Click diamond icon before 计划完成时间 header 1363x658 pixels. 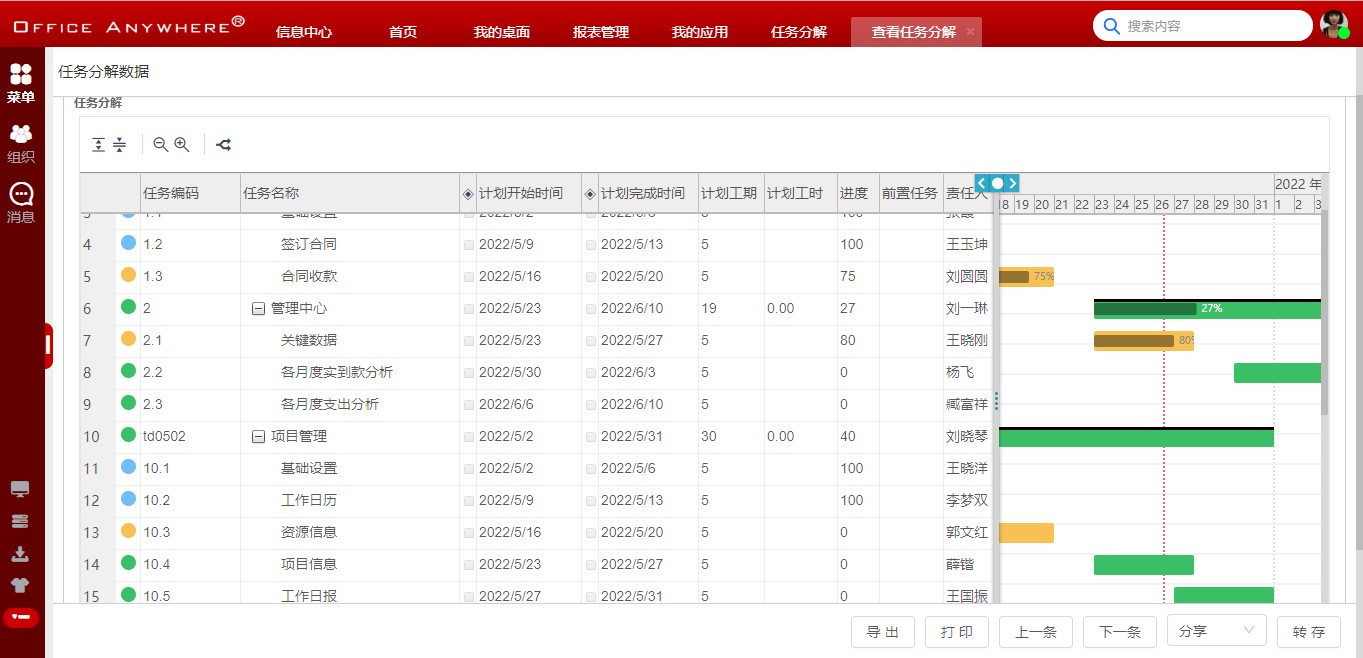(590, 193)
